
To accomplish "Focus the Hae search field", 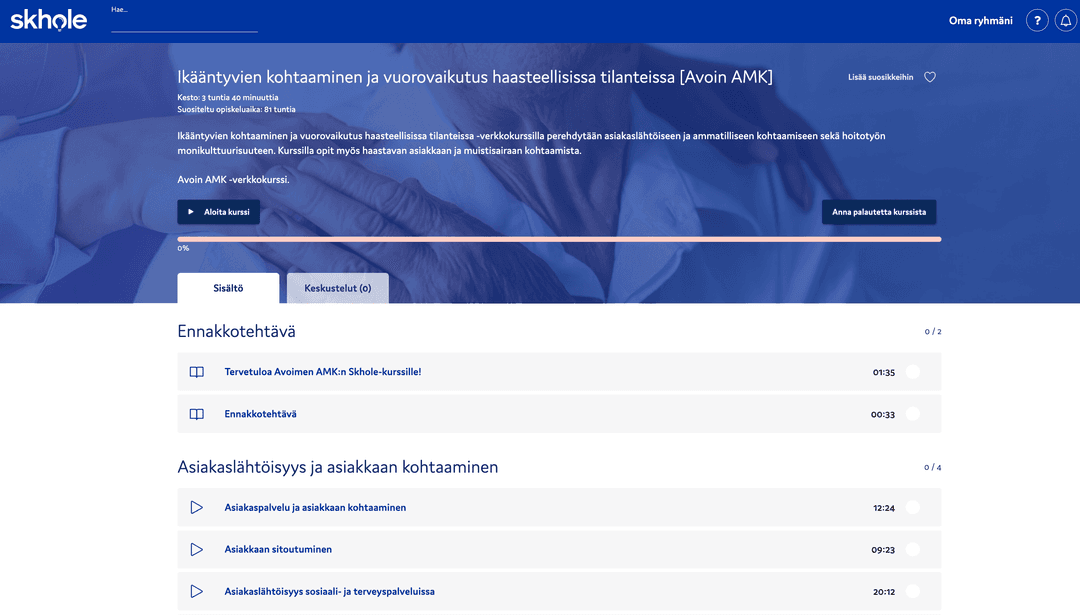I will click(184, 23).
